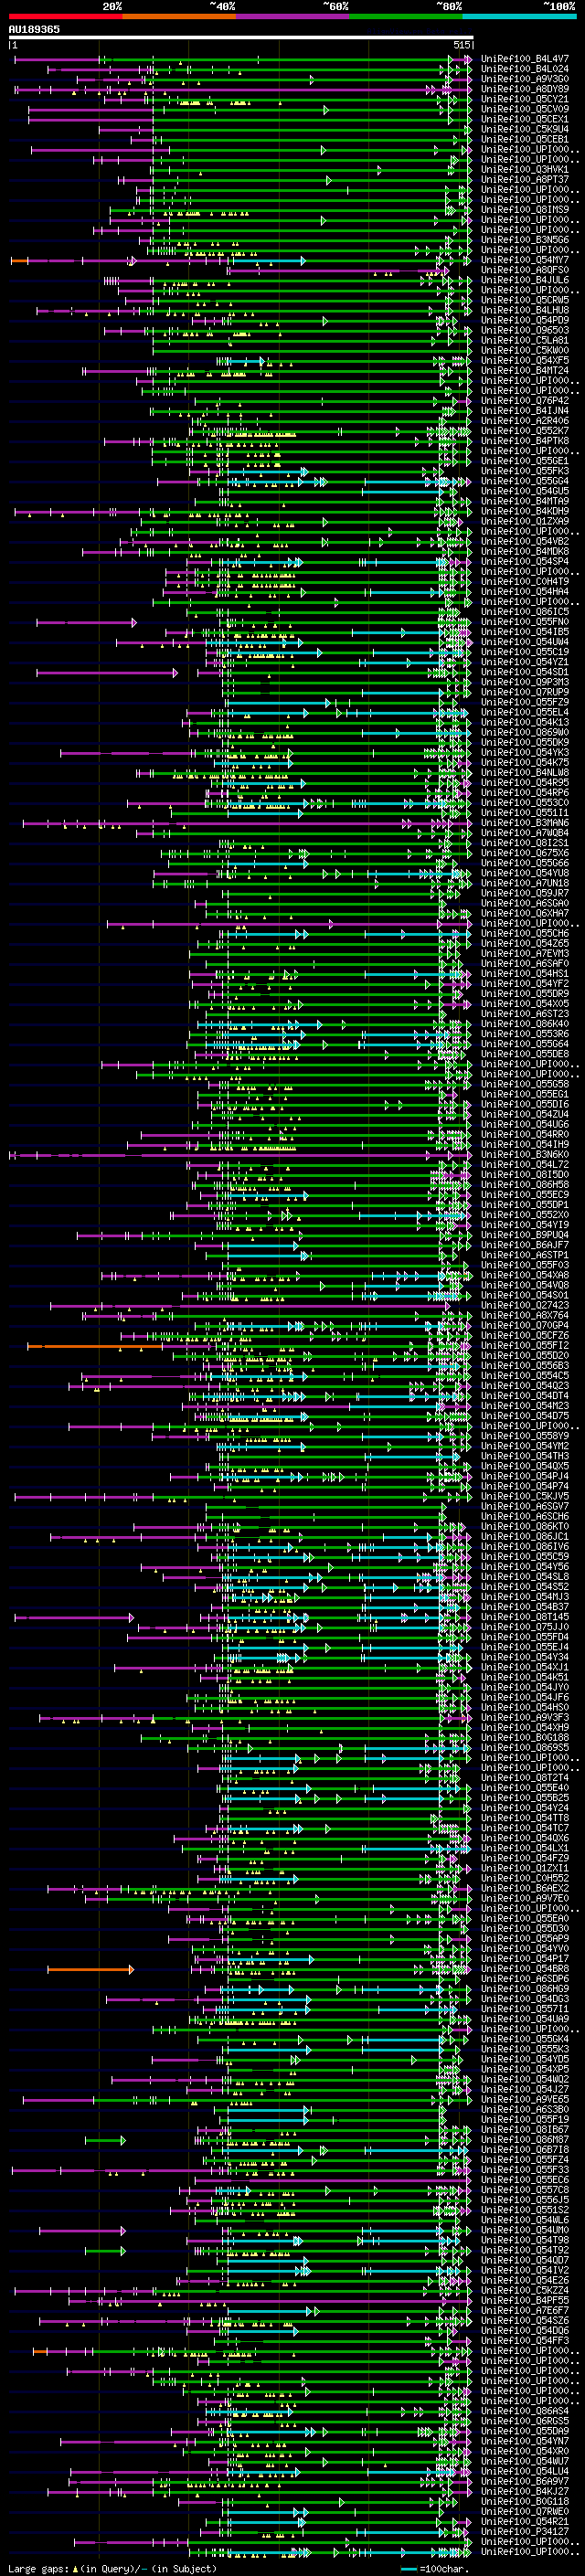Select hit UniRef100_B0G118
This screenshot has height=2576, width=585.
(525, 2501)
